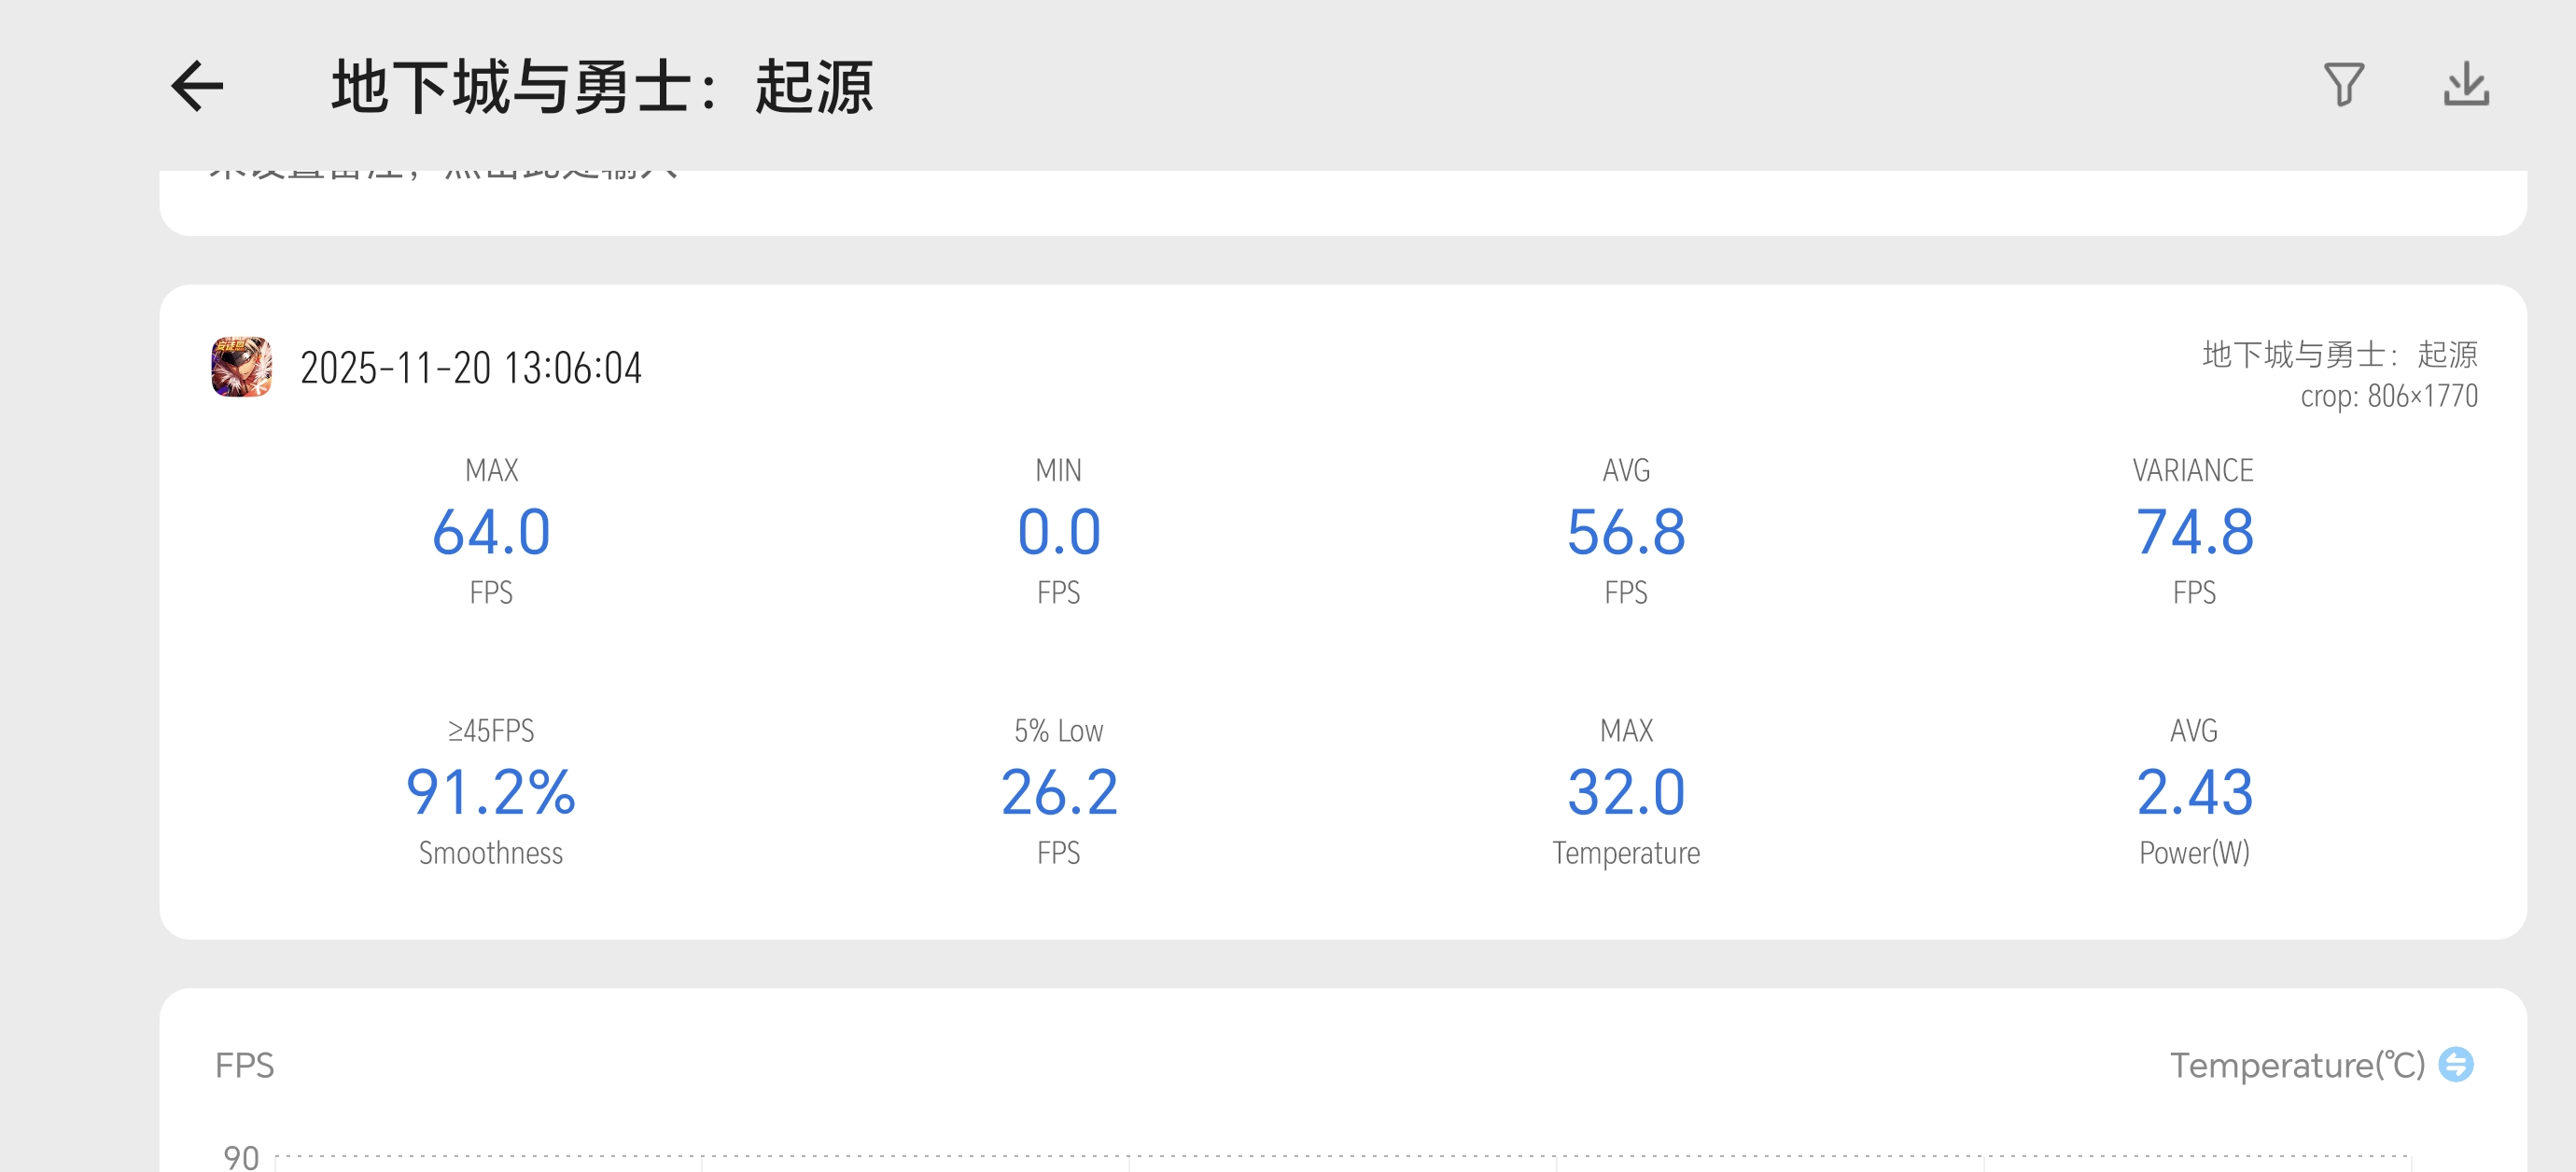The height and width of the screenshot is (1172, 2576).
Task: Tap the MIN FPS value 0.0
Action: (1058, 531)
